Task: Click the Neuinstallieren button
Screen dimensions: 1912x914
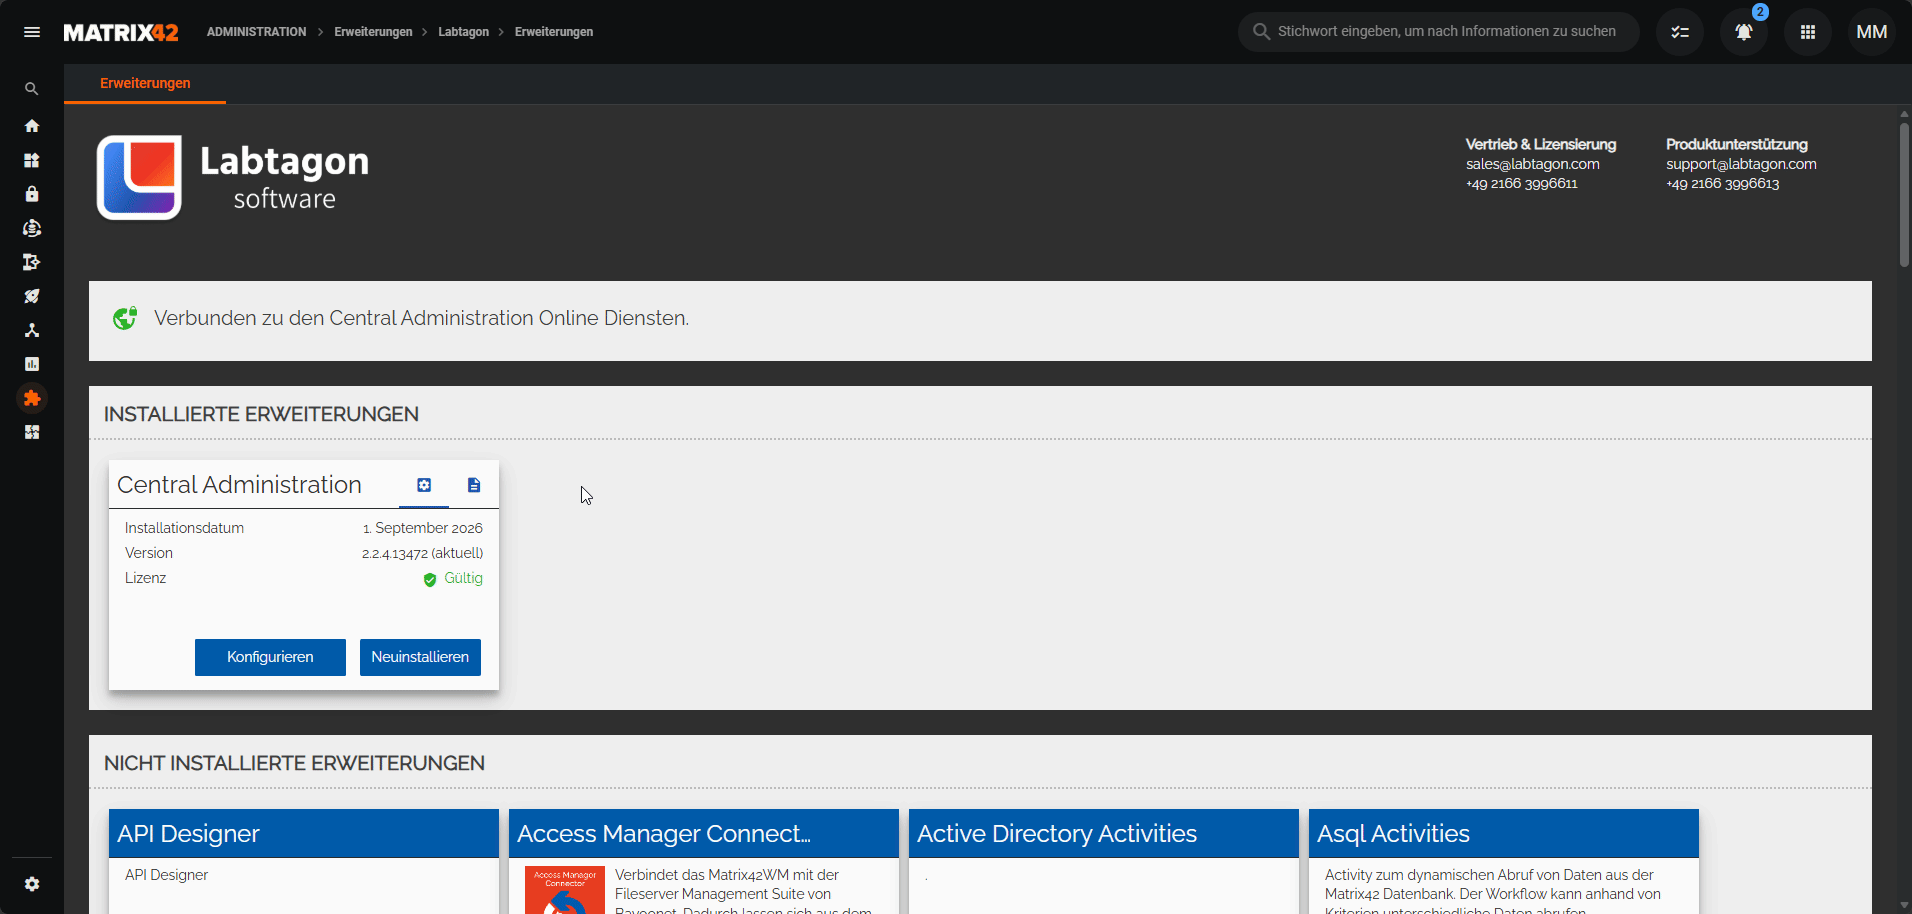Action: click(x=420, y=657)
